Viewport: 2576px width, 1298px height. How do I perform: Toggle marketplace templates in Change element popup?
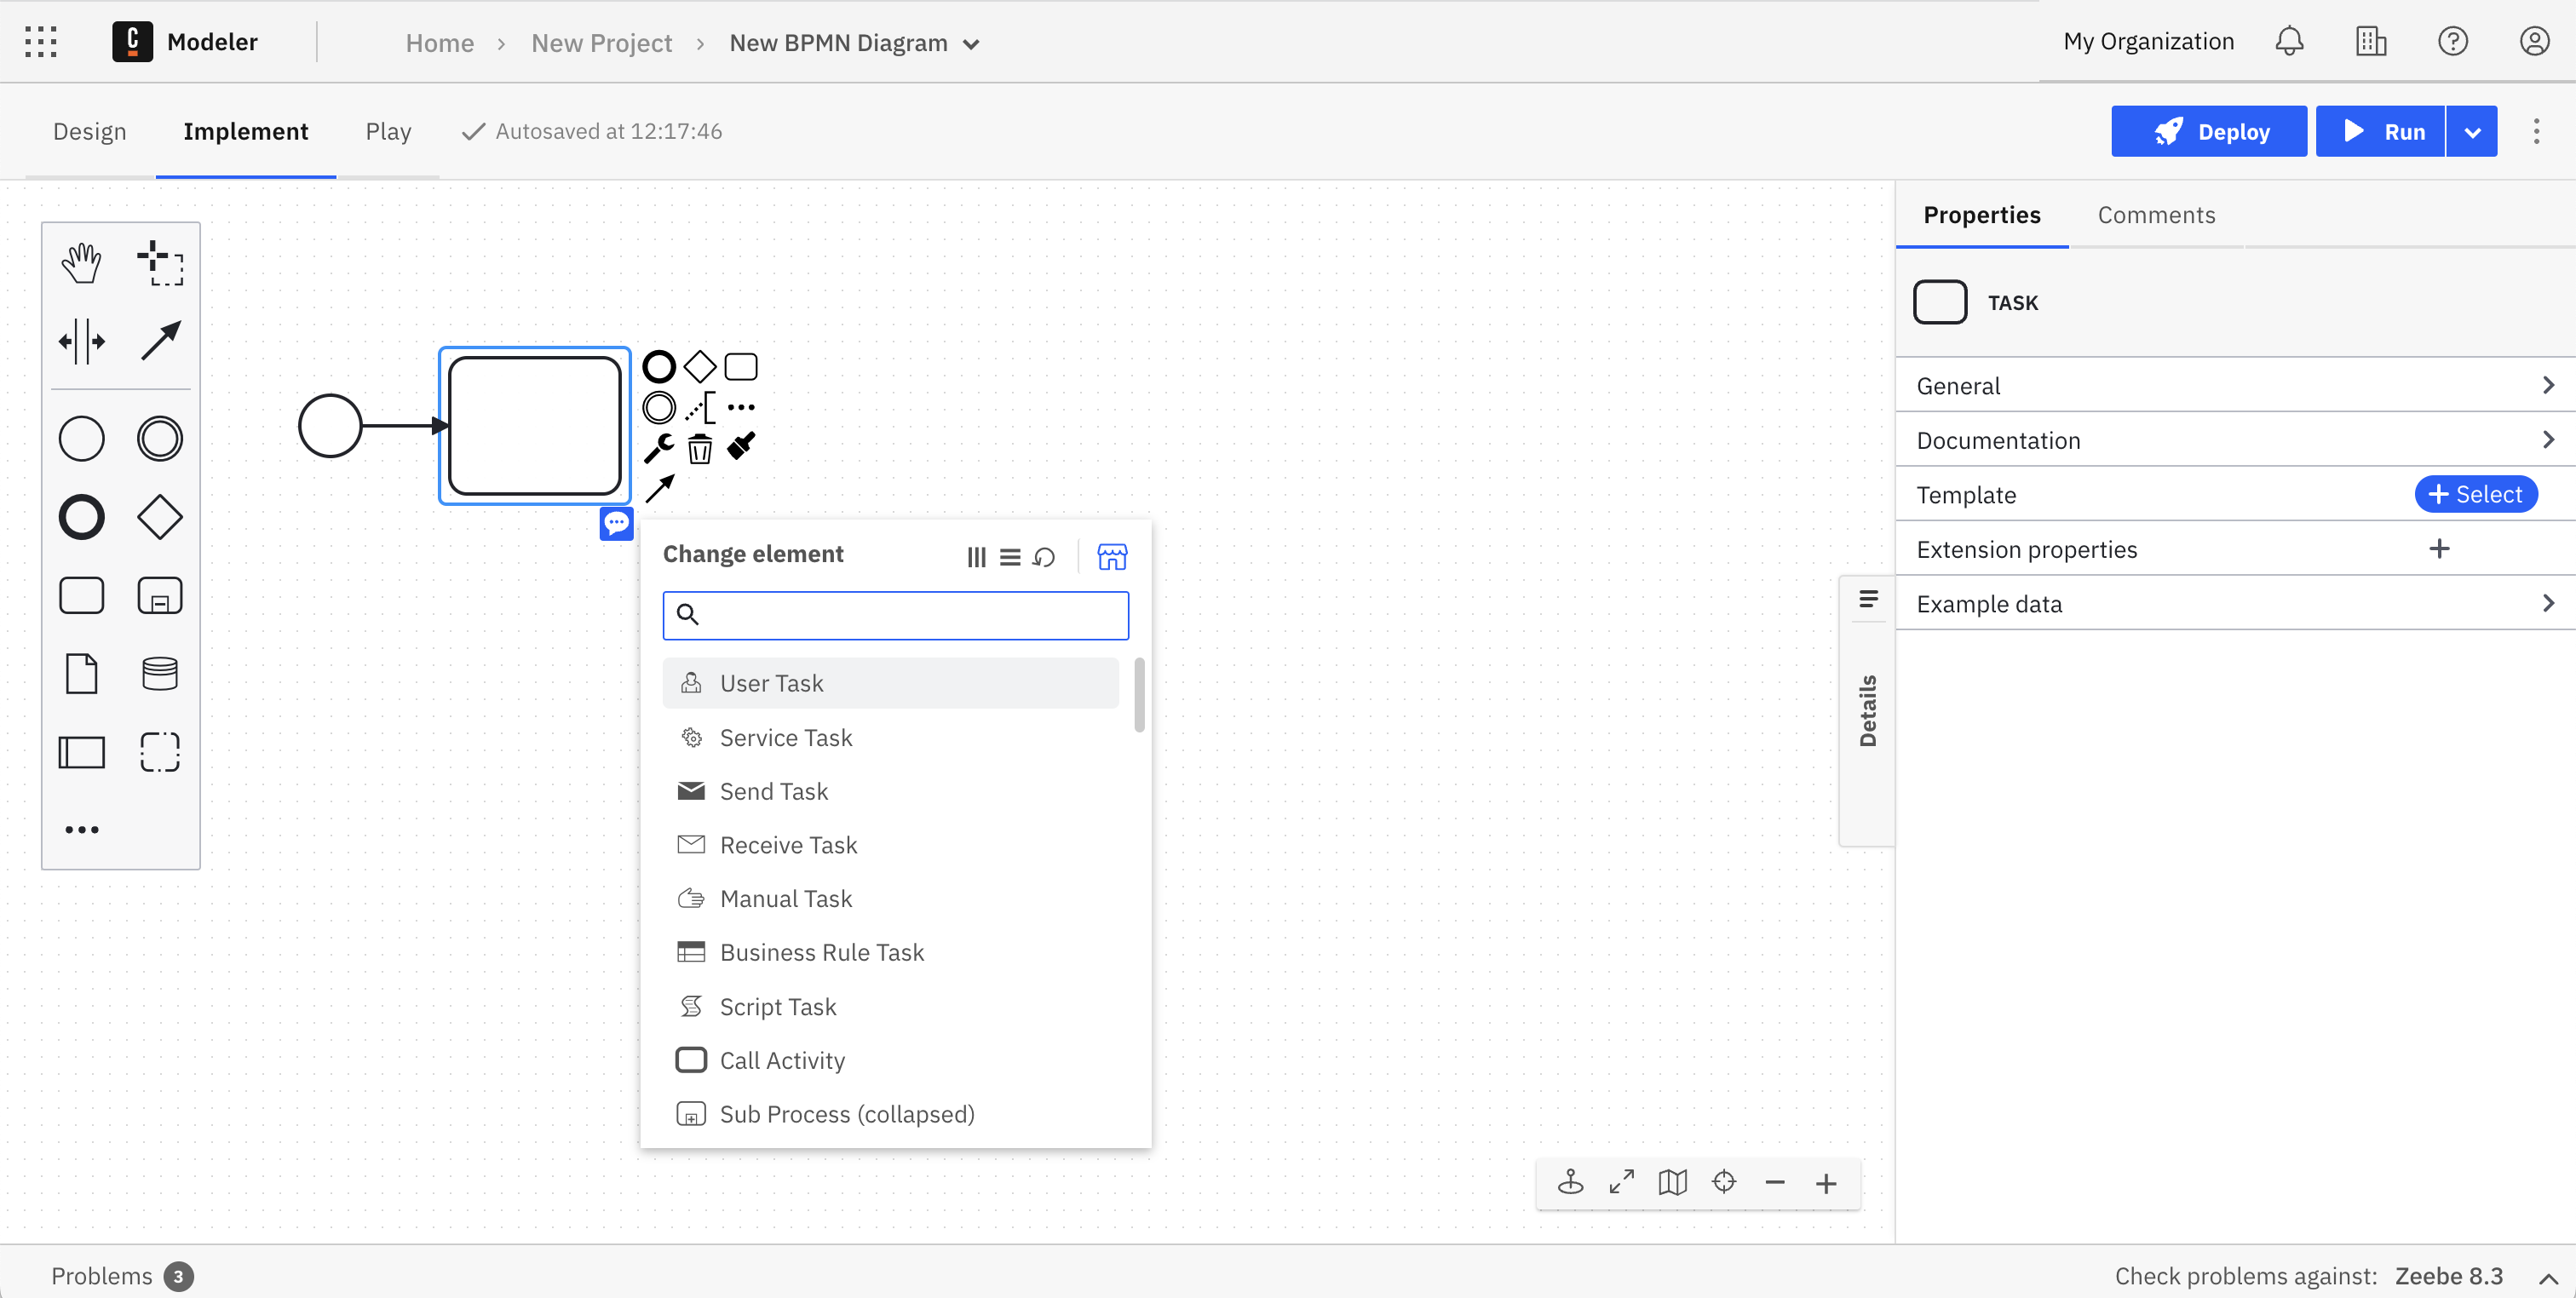click(x=1112, y=557)
